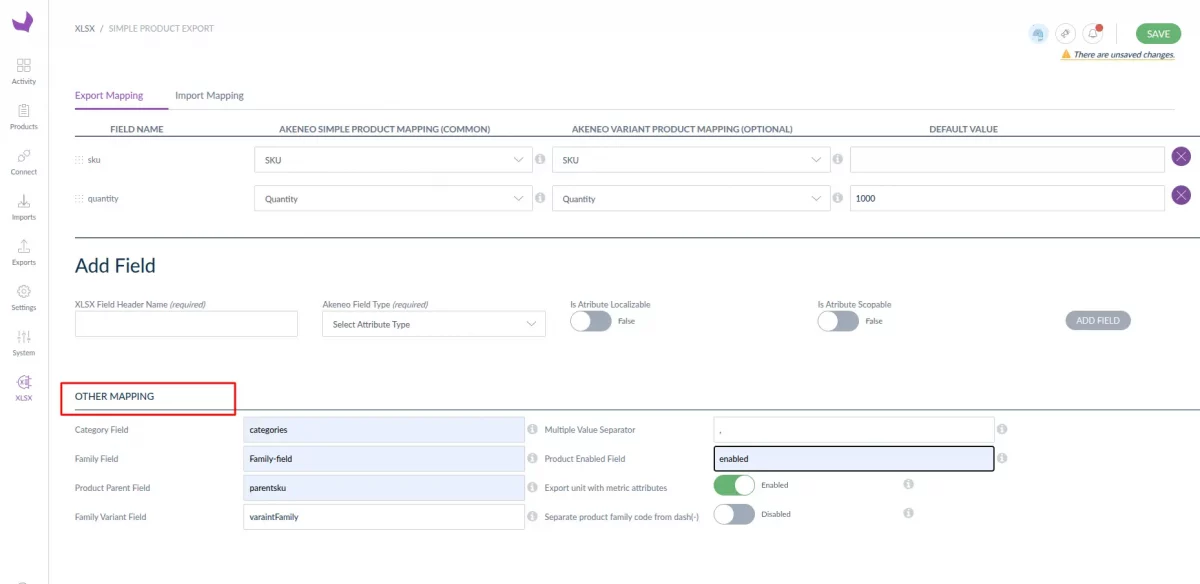Select the Export Mapping tab

[109, 96]
